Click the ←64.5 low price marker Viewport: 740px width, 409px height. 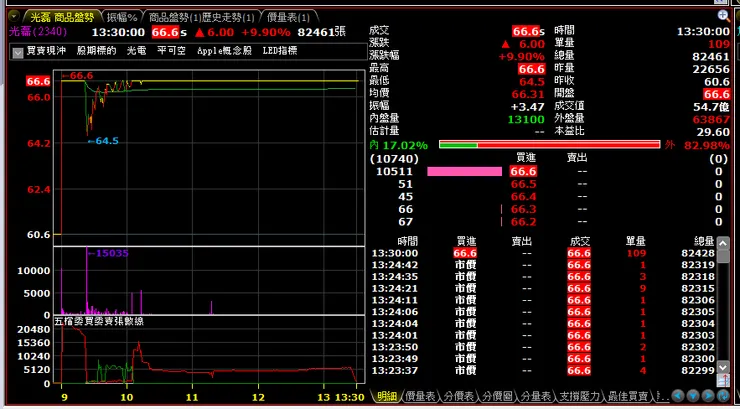point(103,141)
